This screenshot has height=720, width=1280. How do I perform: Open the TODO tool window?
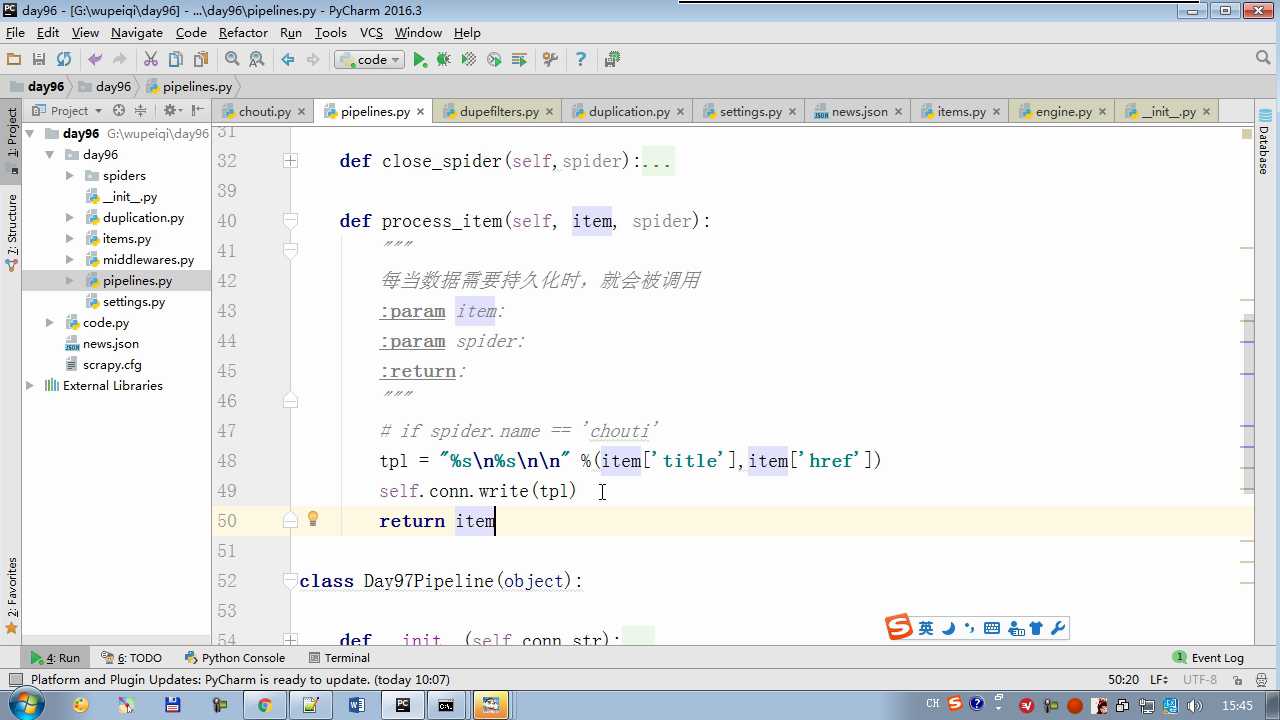pyautogui.click(x=131, y=658)
